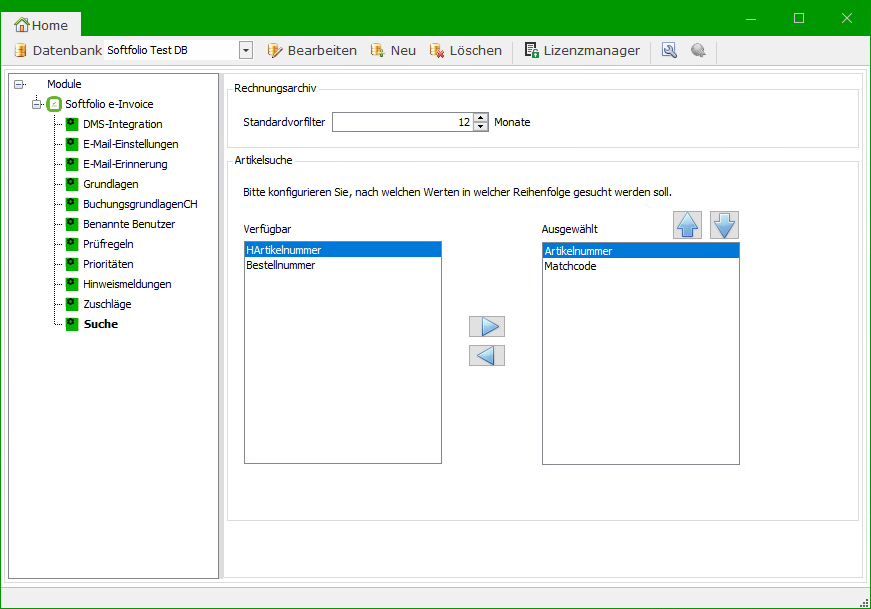The width and height of the screenshot is (871, 609).
Task: Open the Datenbank dropdown list
Action: tap(246, 50)
